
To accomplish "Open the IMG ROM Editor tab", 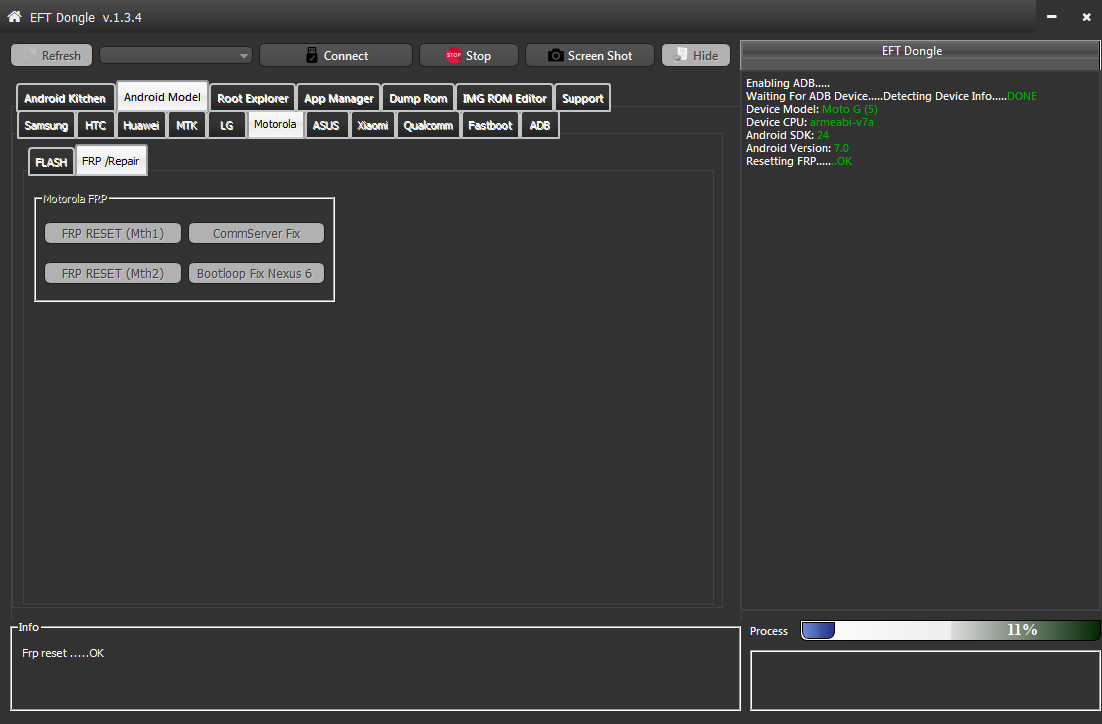I will 505,98.
